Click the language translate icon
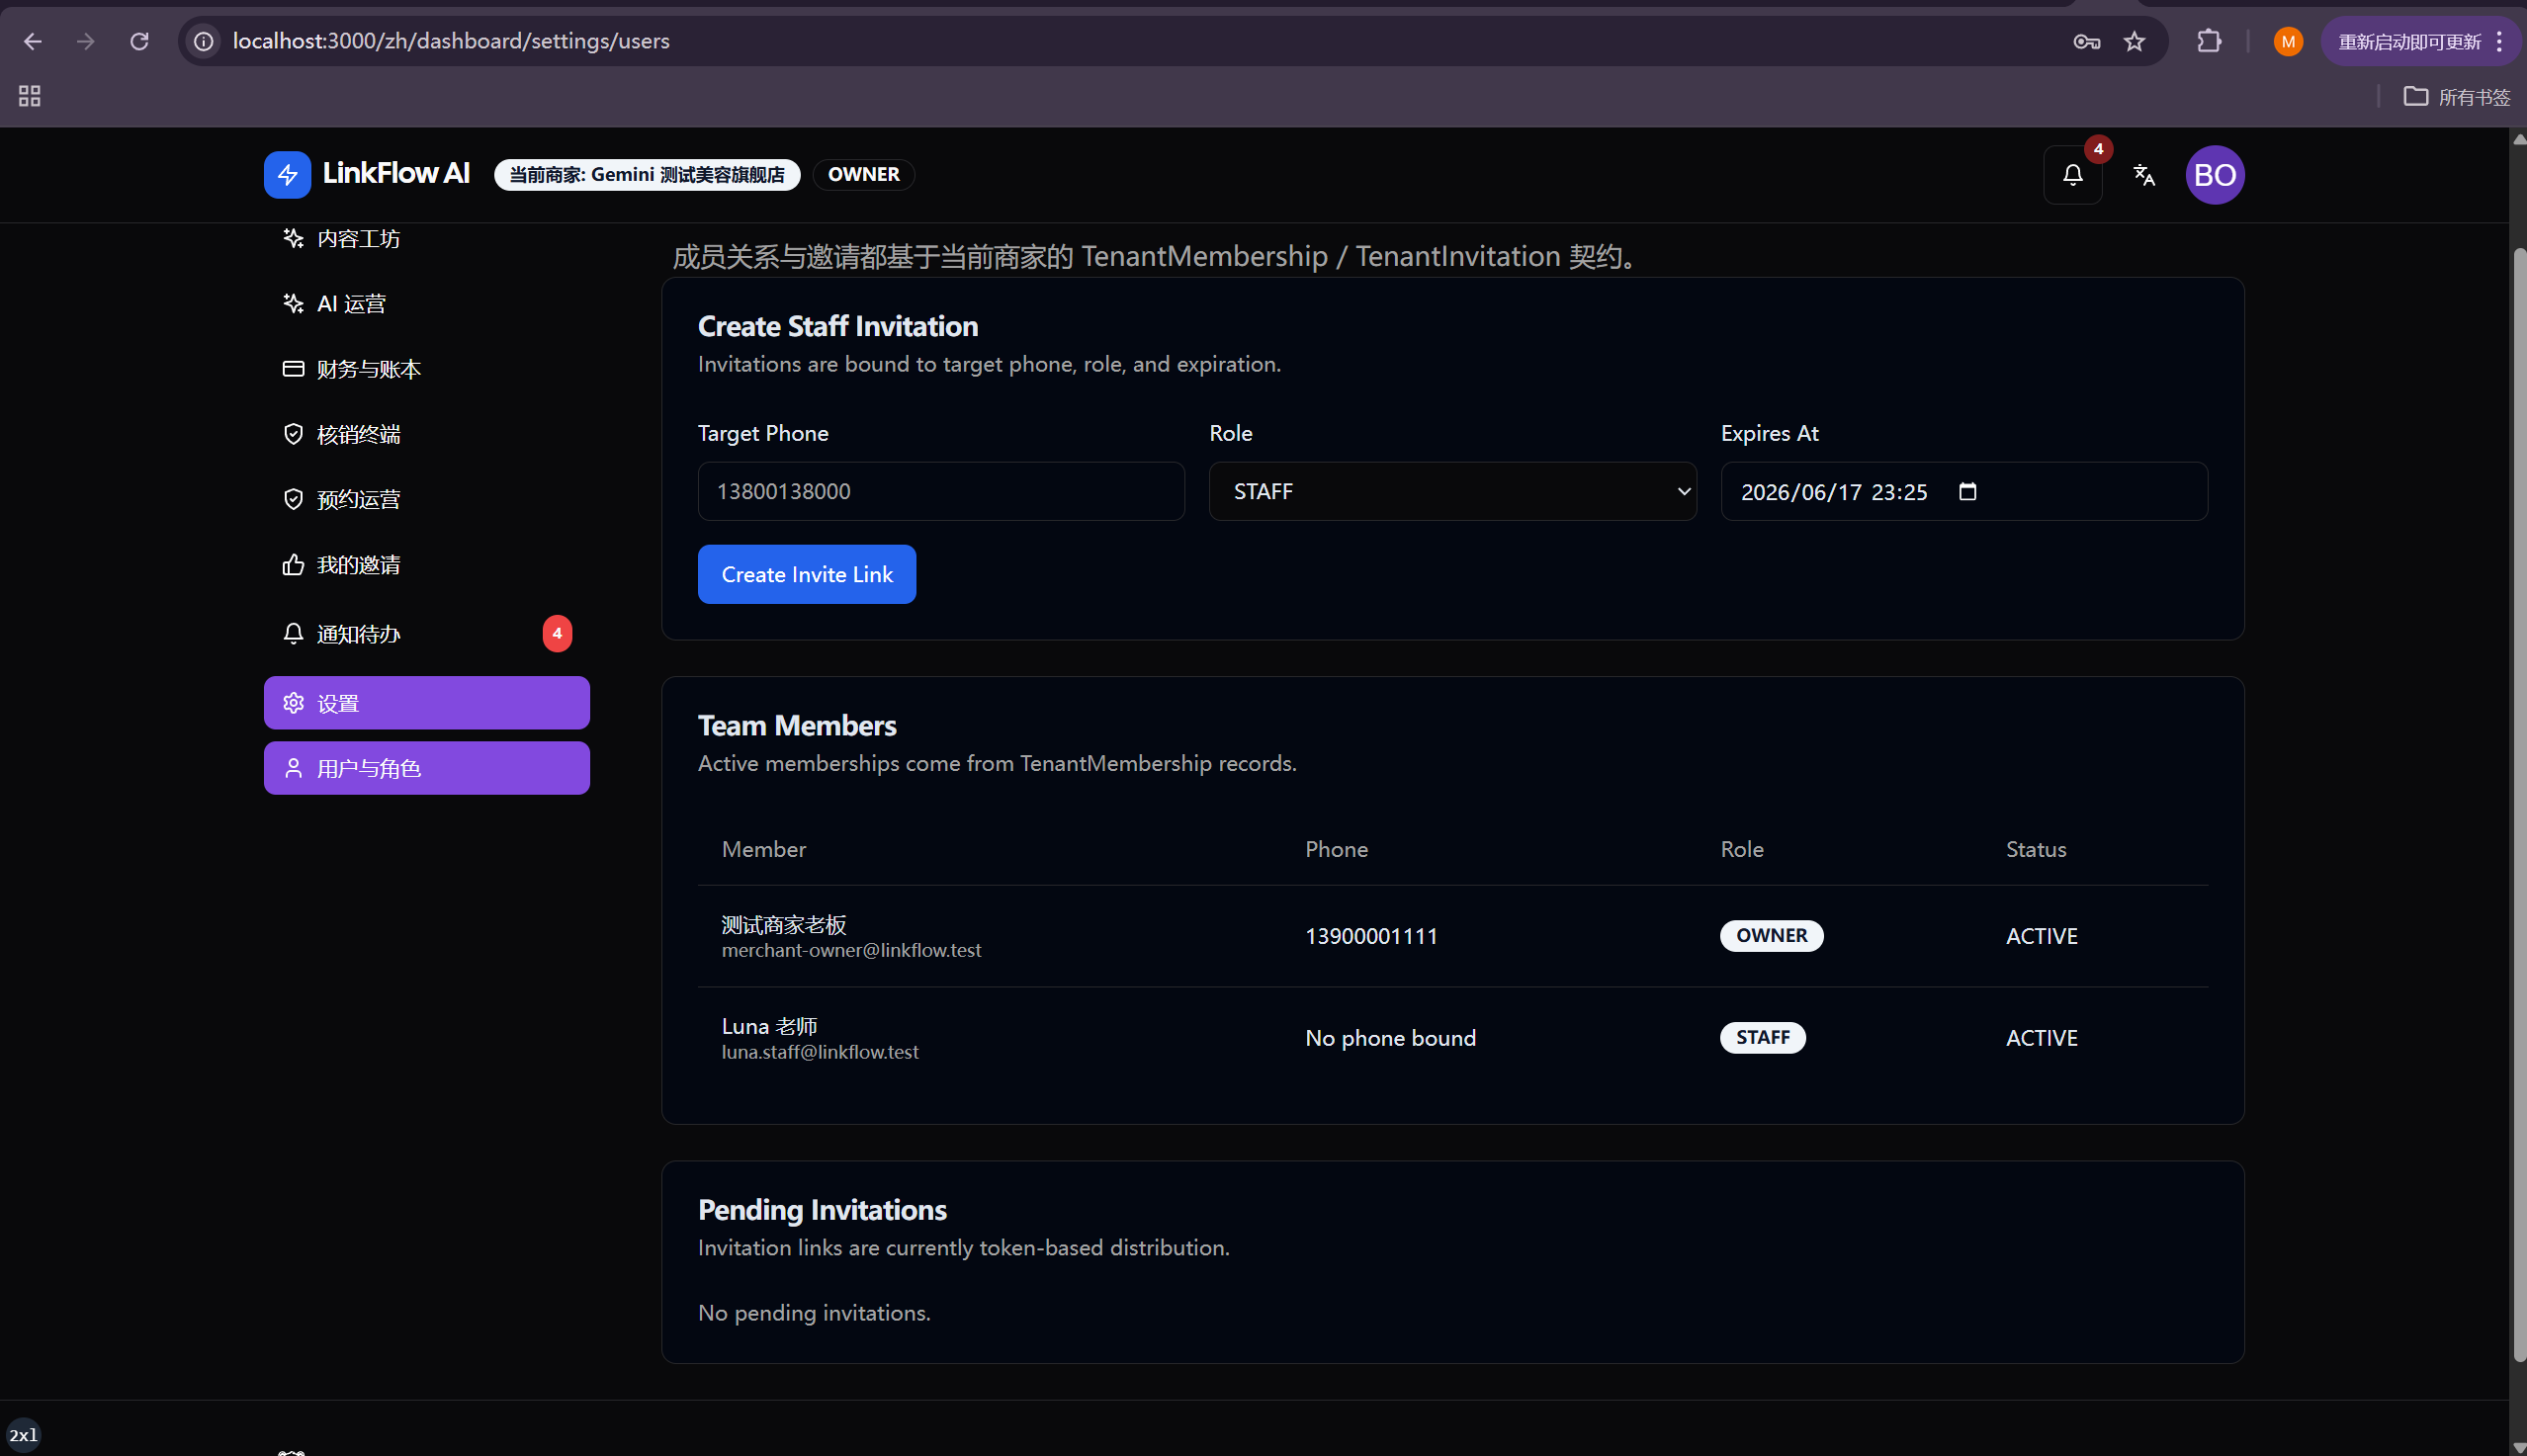 point(2143,175)
